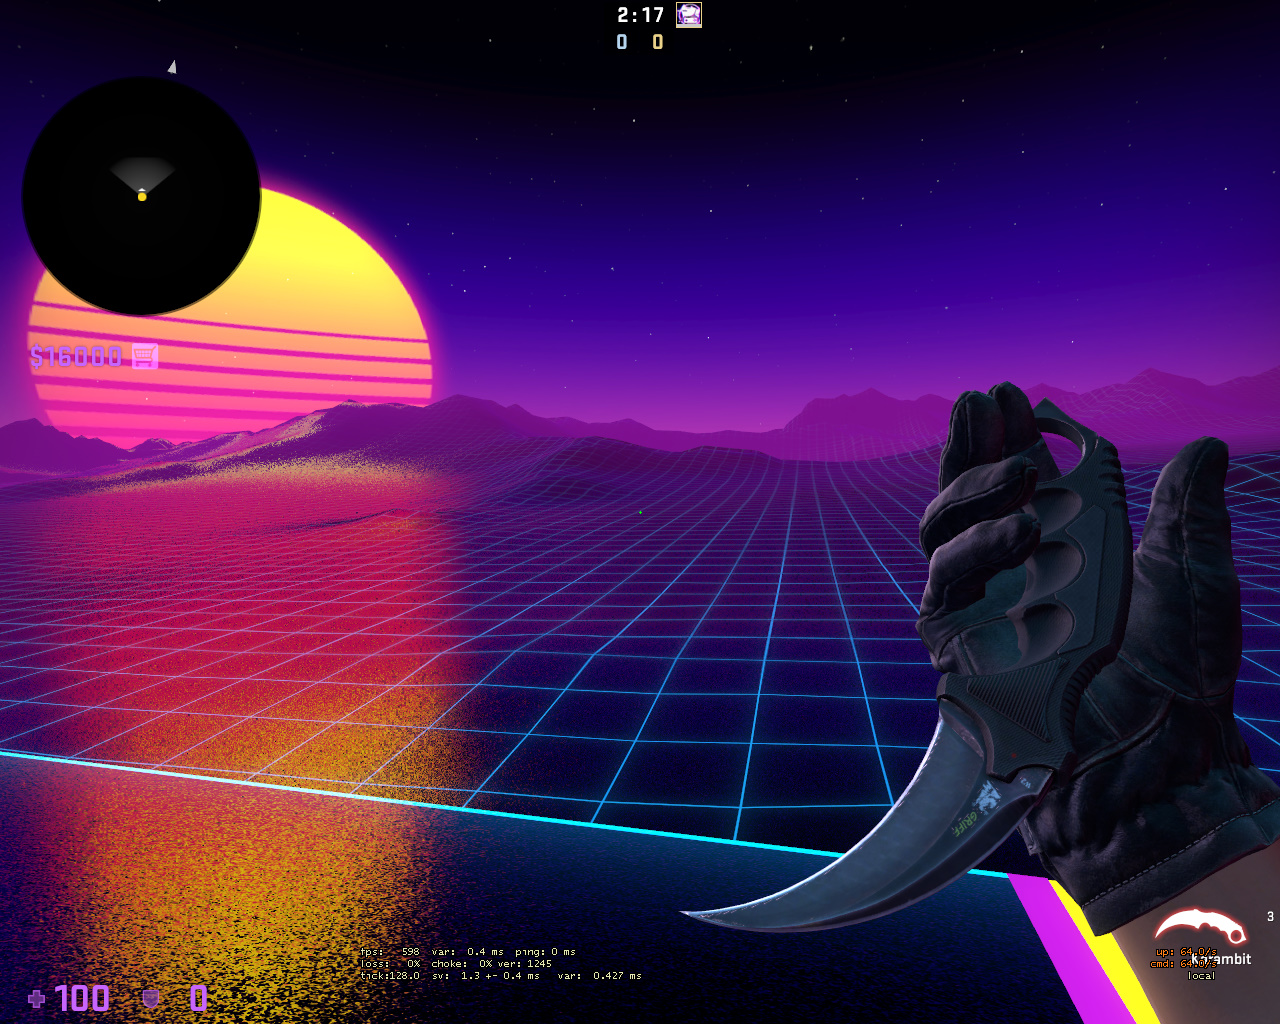Click the var: 0.427 ms readout
The image size is (1280, 1024).
pyautogui.click(x=600, y=976)
